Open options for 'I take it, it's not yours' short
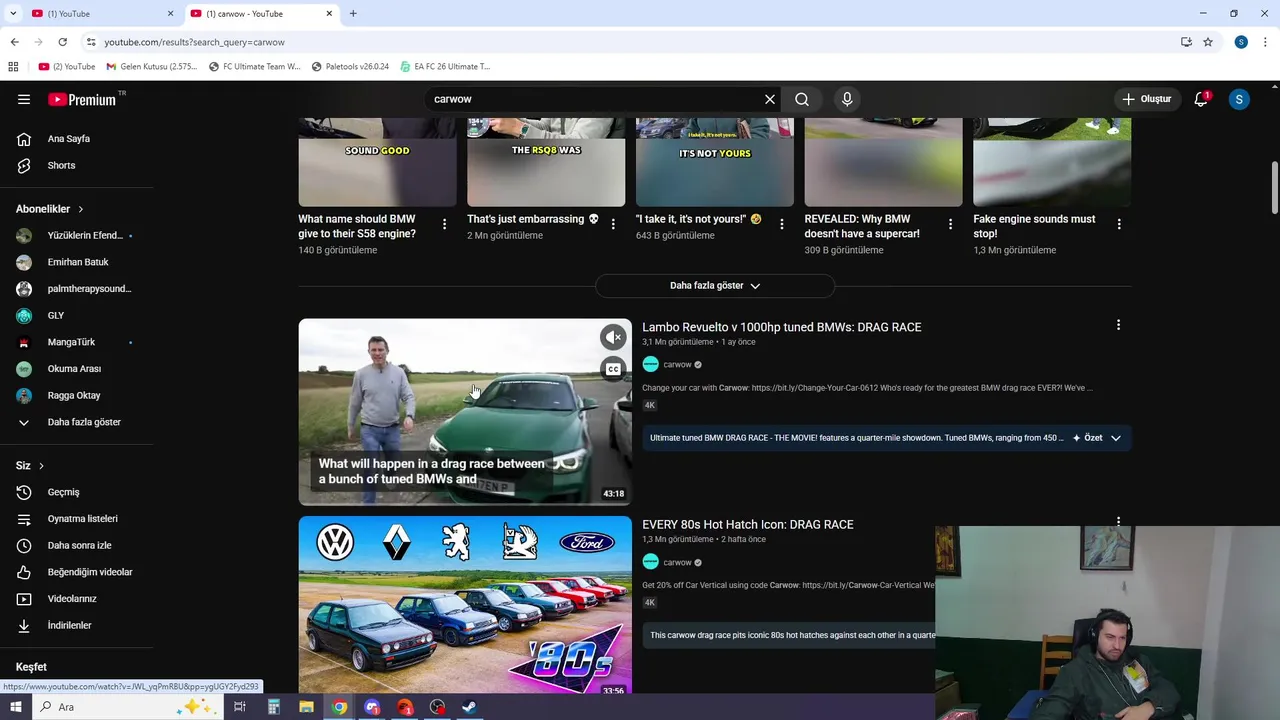The width and height of the screenshot is (1280, 720). [x=782, y=225]
